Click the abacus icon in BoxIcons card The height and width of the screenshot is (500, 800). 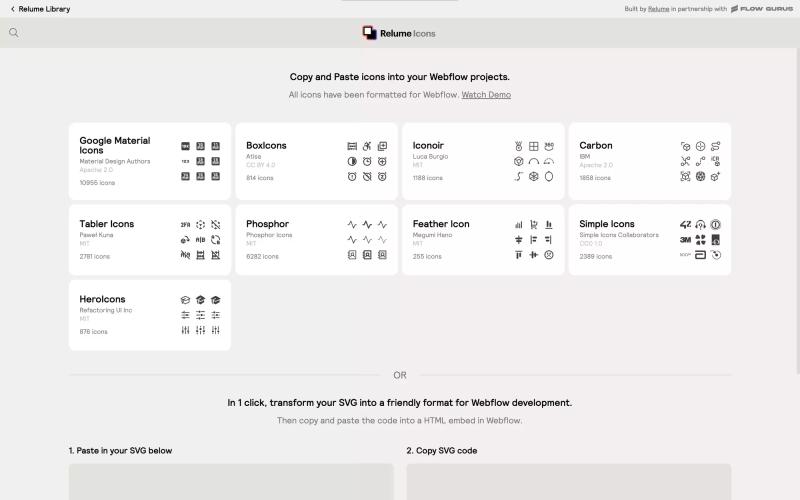(352, 146)
